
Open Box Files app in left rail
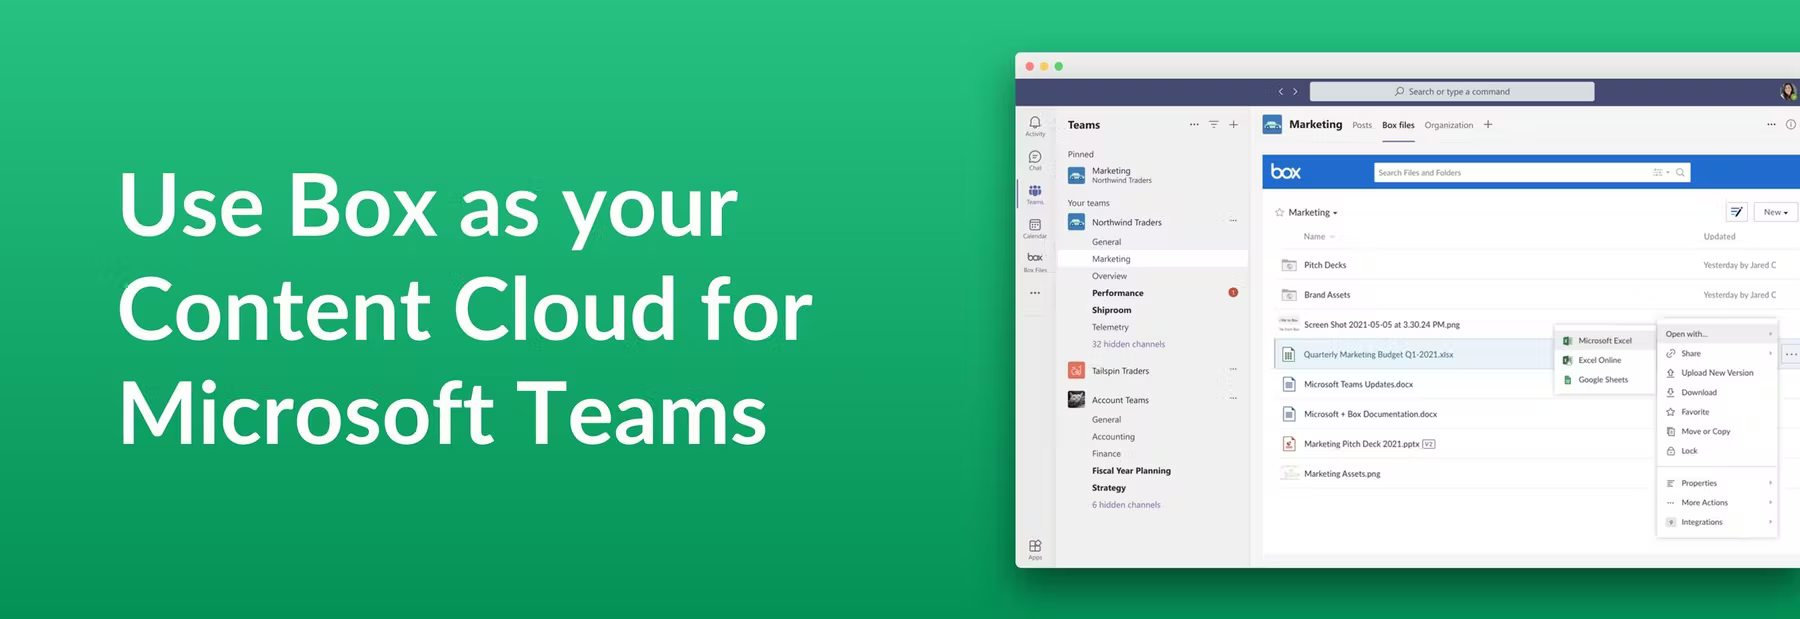(1035, 262)
